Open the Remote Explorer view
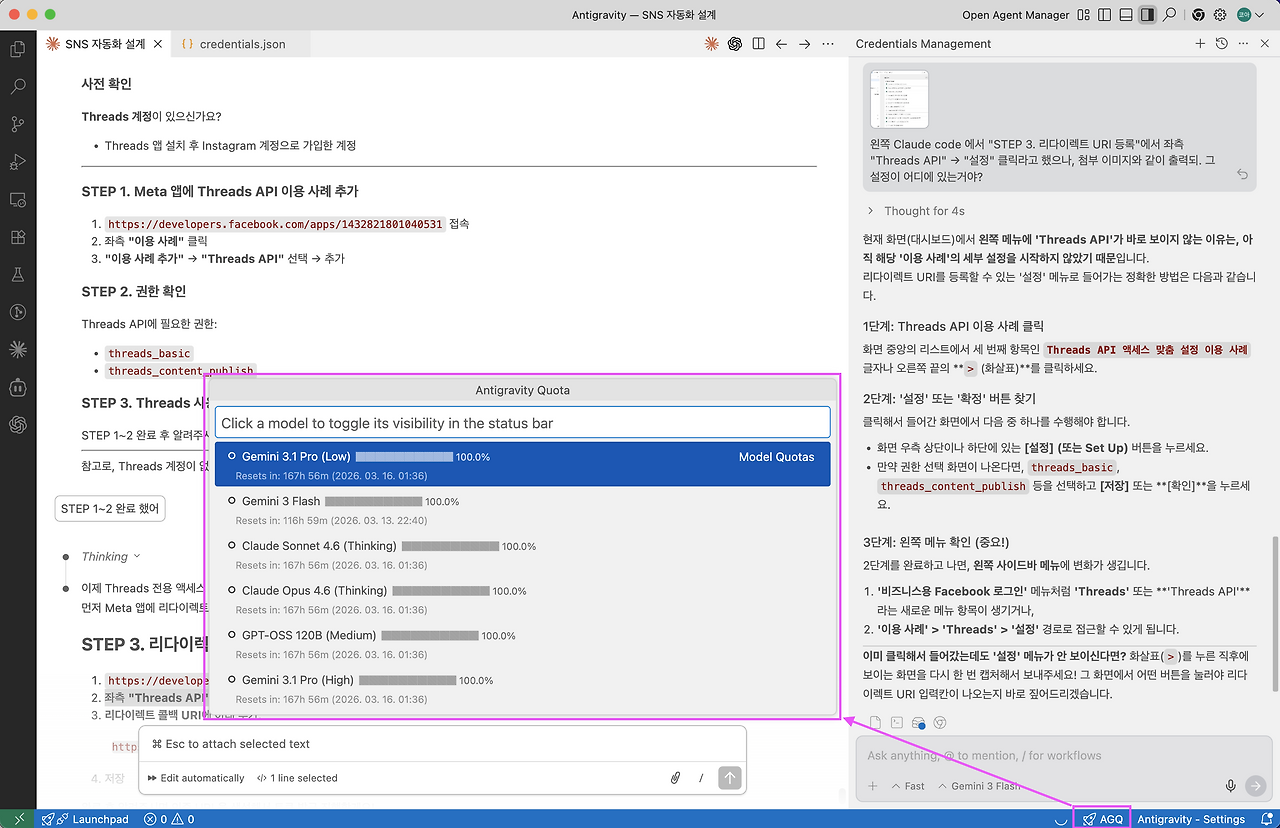This screenshot has height=828, width=1280. click(17, 199)
